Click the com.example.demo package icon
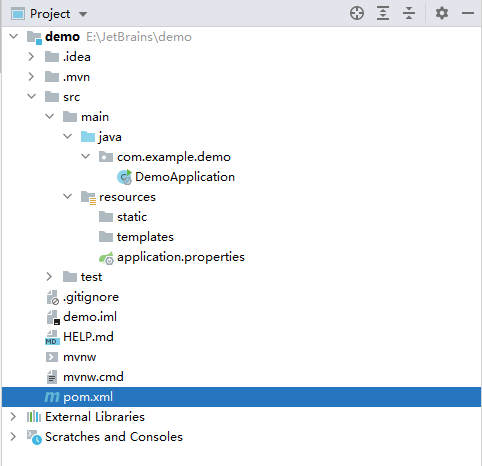The image size is (482, 466). [x=106, y=157]
